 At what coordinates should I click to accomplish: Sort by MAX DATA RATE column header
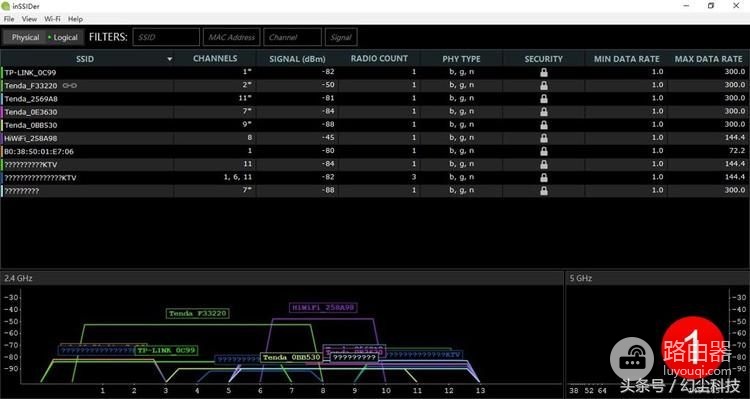point(708,59)
